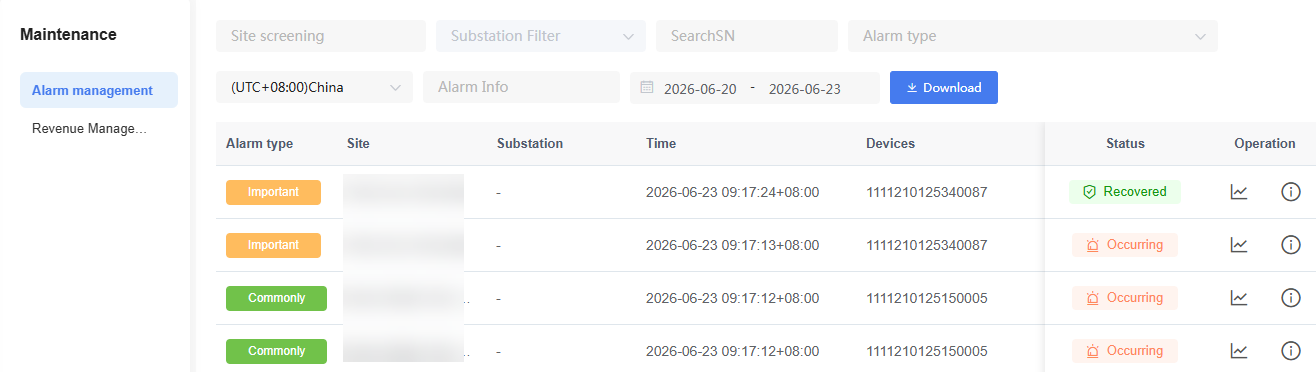The width and height of the screenshot is (1316, 372).
Task: Open the Alarm type dropdown
Action: coord(1033,36)
